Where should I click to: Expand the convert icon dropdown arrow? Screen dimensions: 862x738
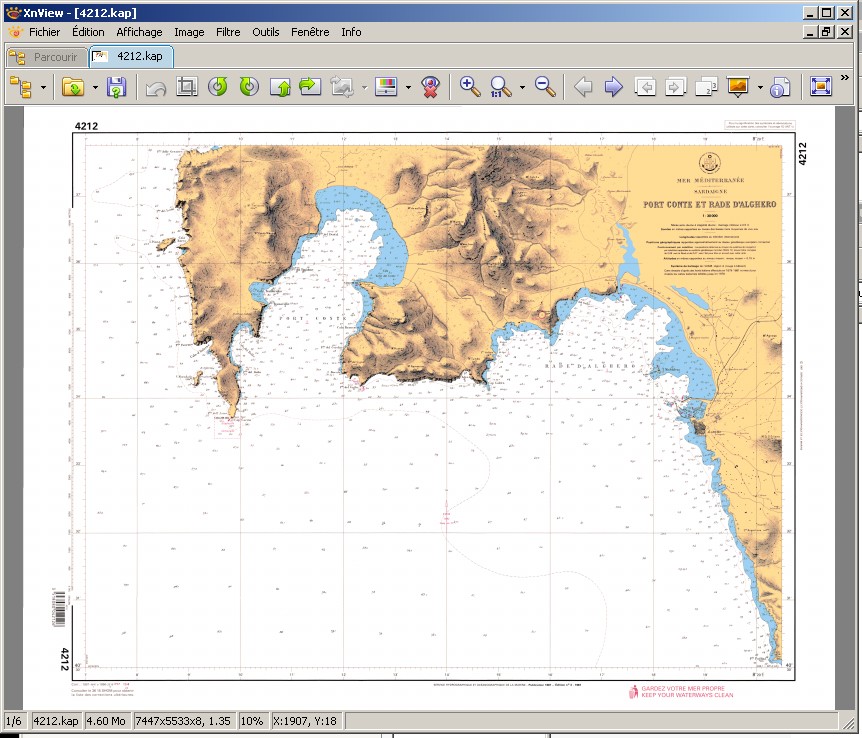pyautogui.click(x=364, y=87)
